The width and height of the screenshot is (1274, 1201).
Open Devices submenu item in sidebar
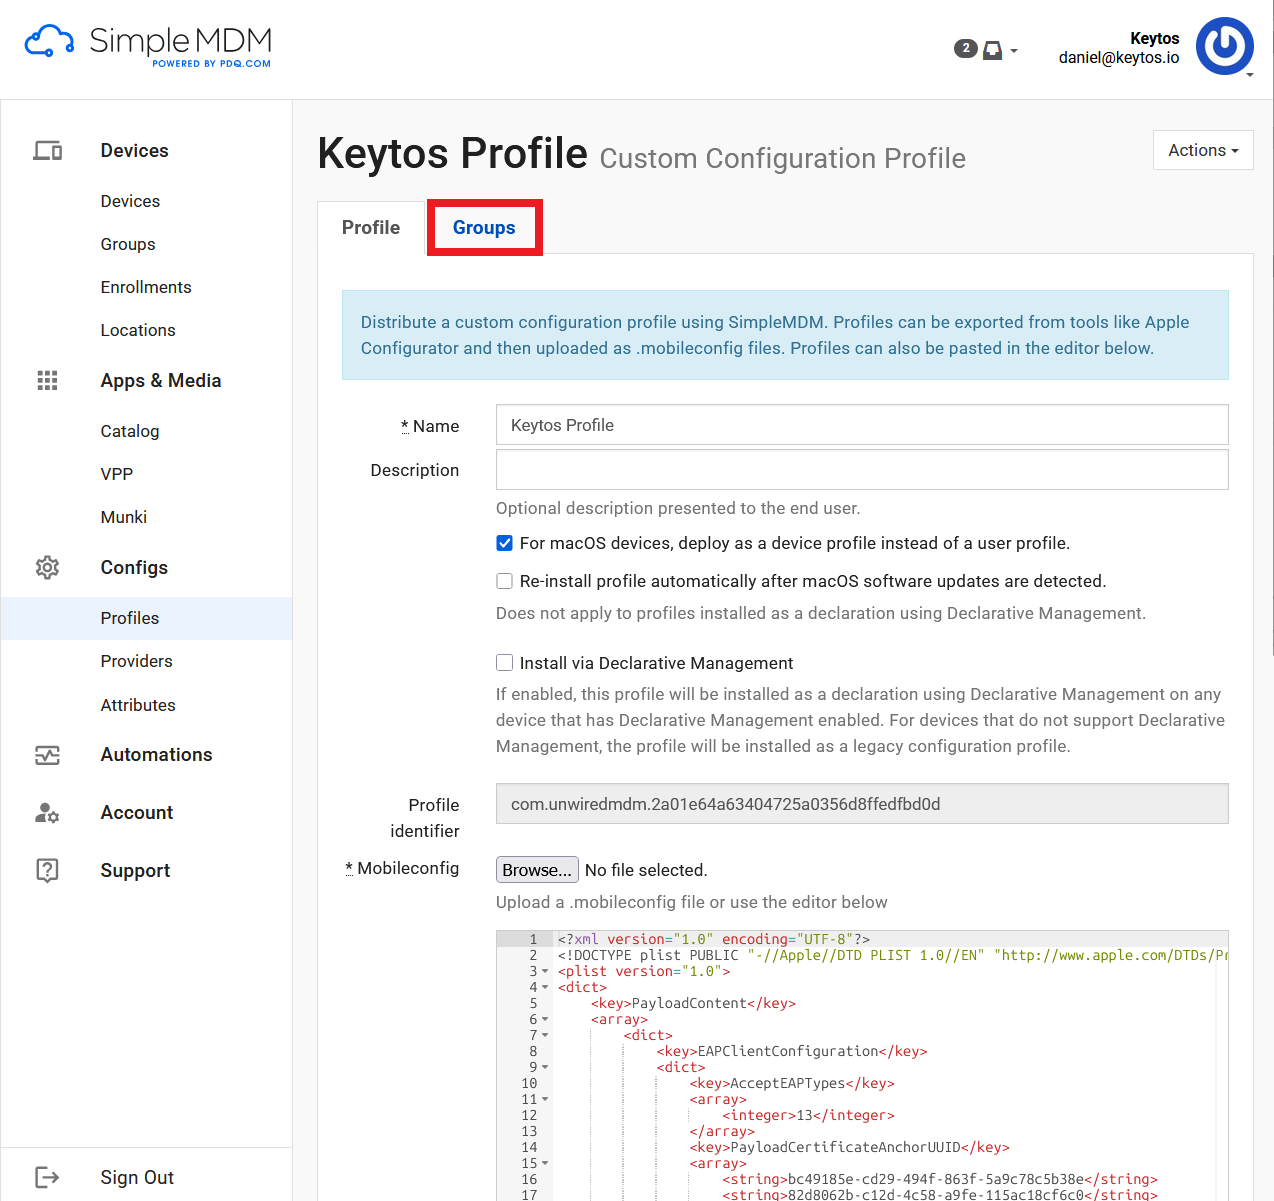click(x=130, y=202)
